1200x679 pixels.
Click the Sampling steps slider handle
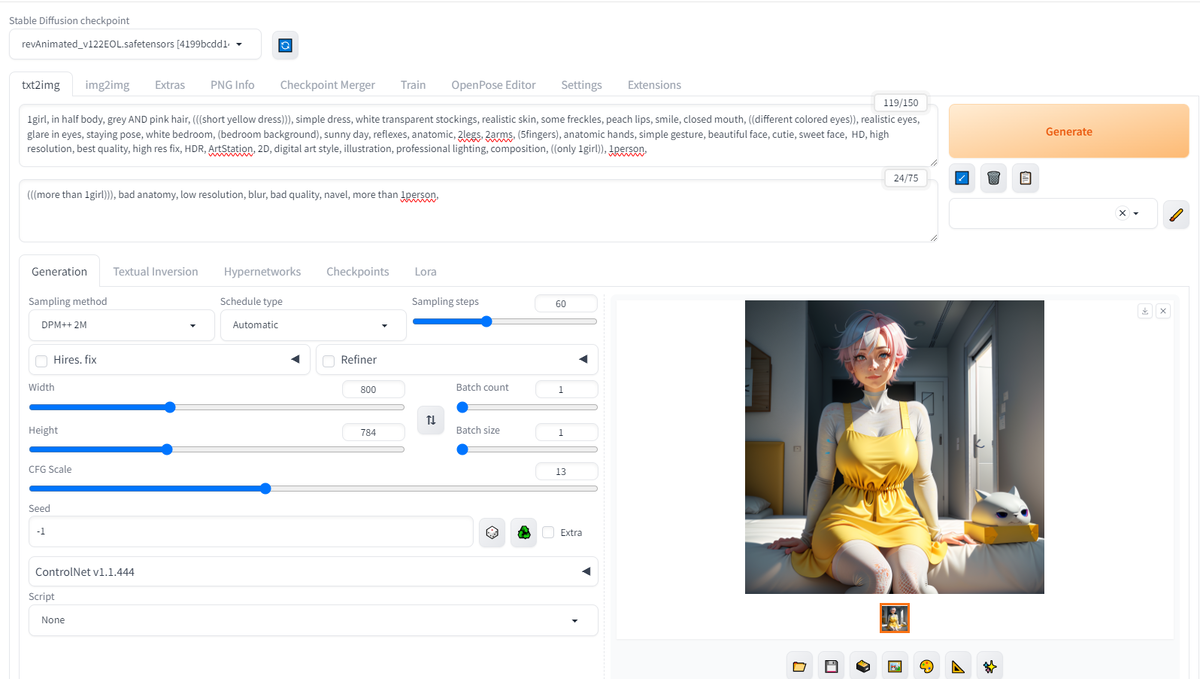(x=486, y=321)
